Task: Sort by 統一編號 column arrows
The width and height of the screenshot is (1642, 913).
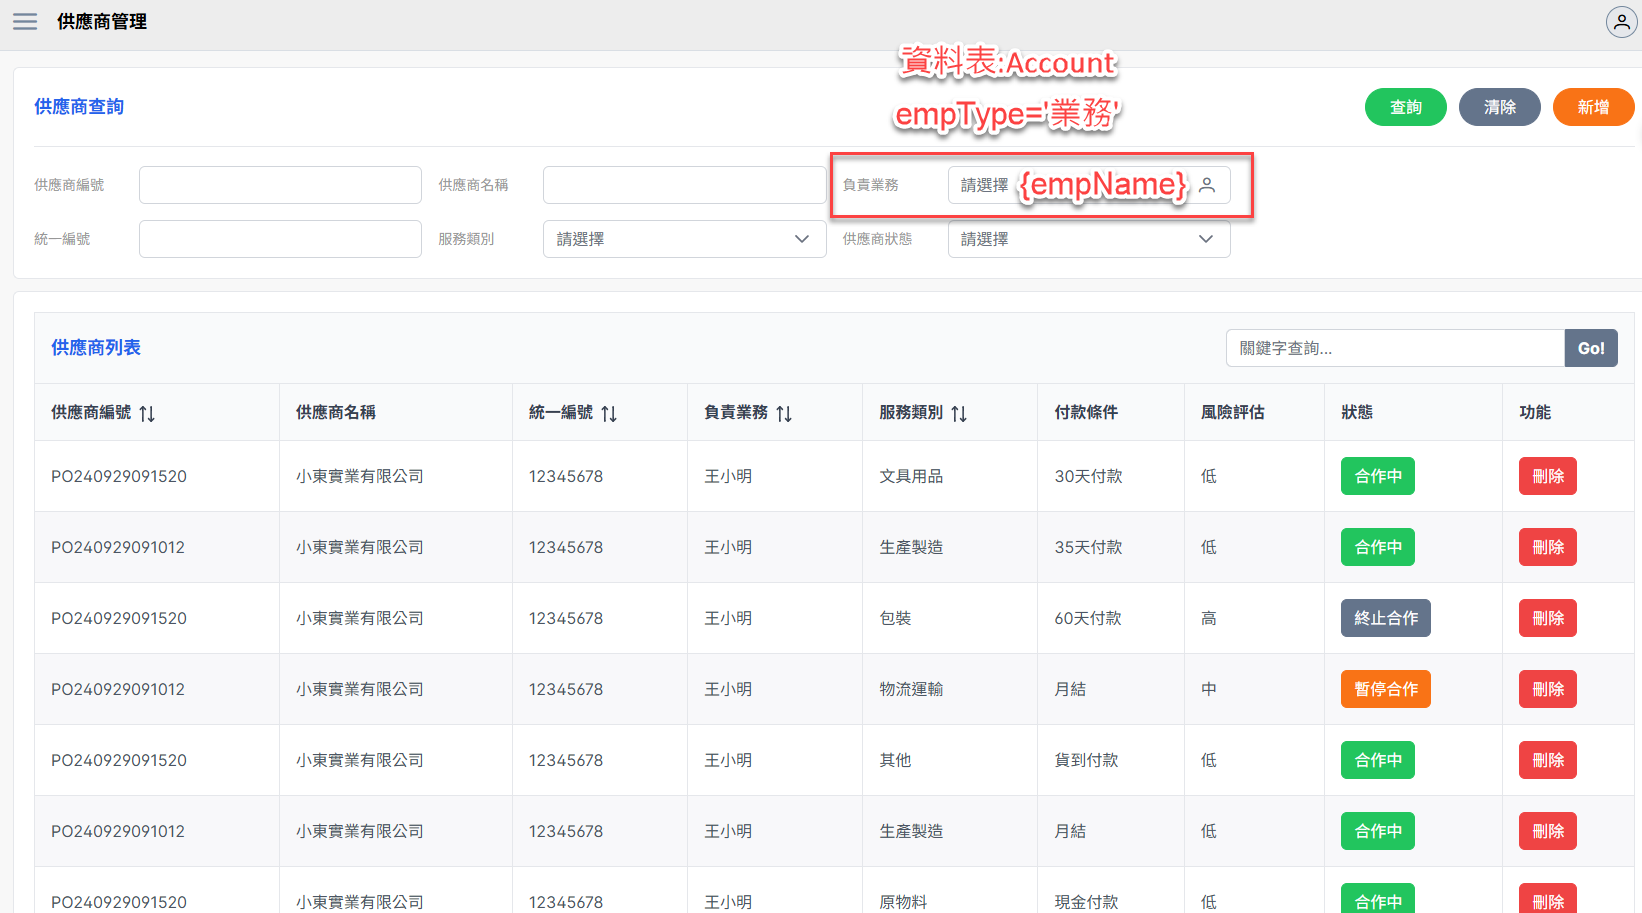Action: [x=609, y=413]
